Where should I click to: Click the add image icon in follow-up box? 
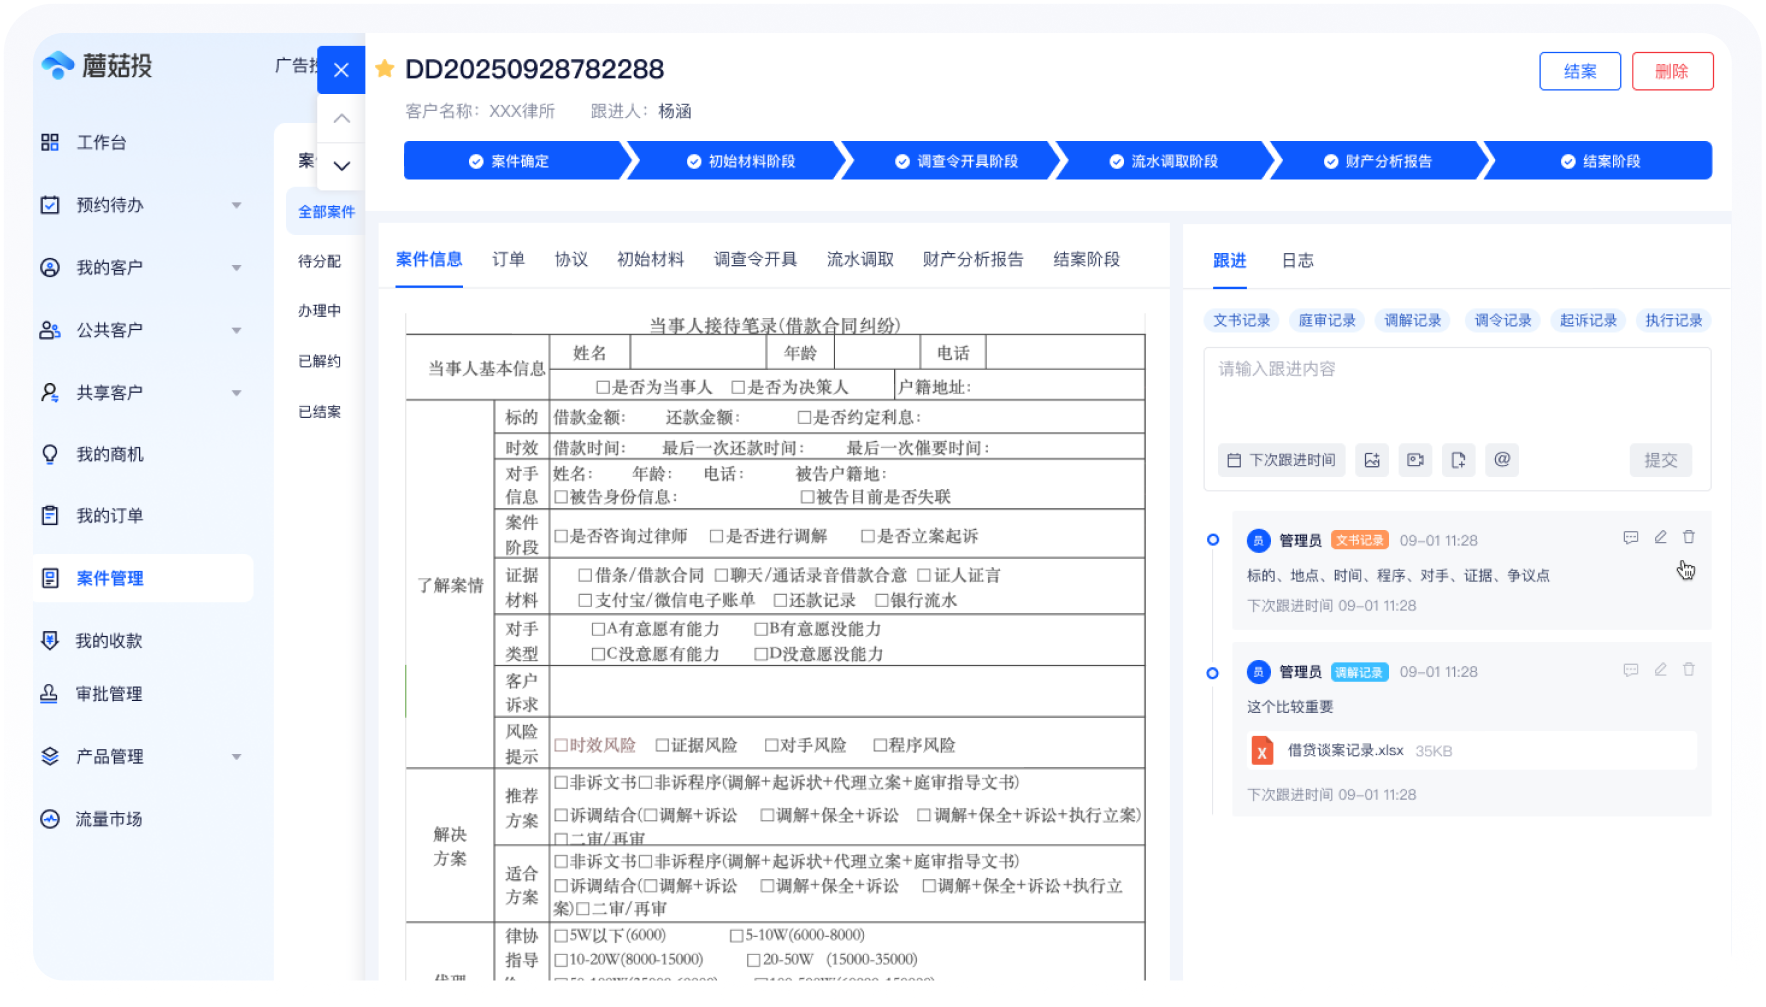pyautogui.click(x=1371, y=460)
